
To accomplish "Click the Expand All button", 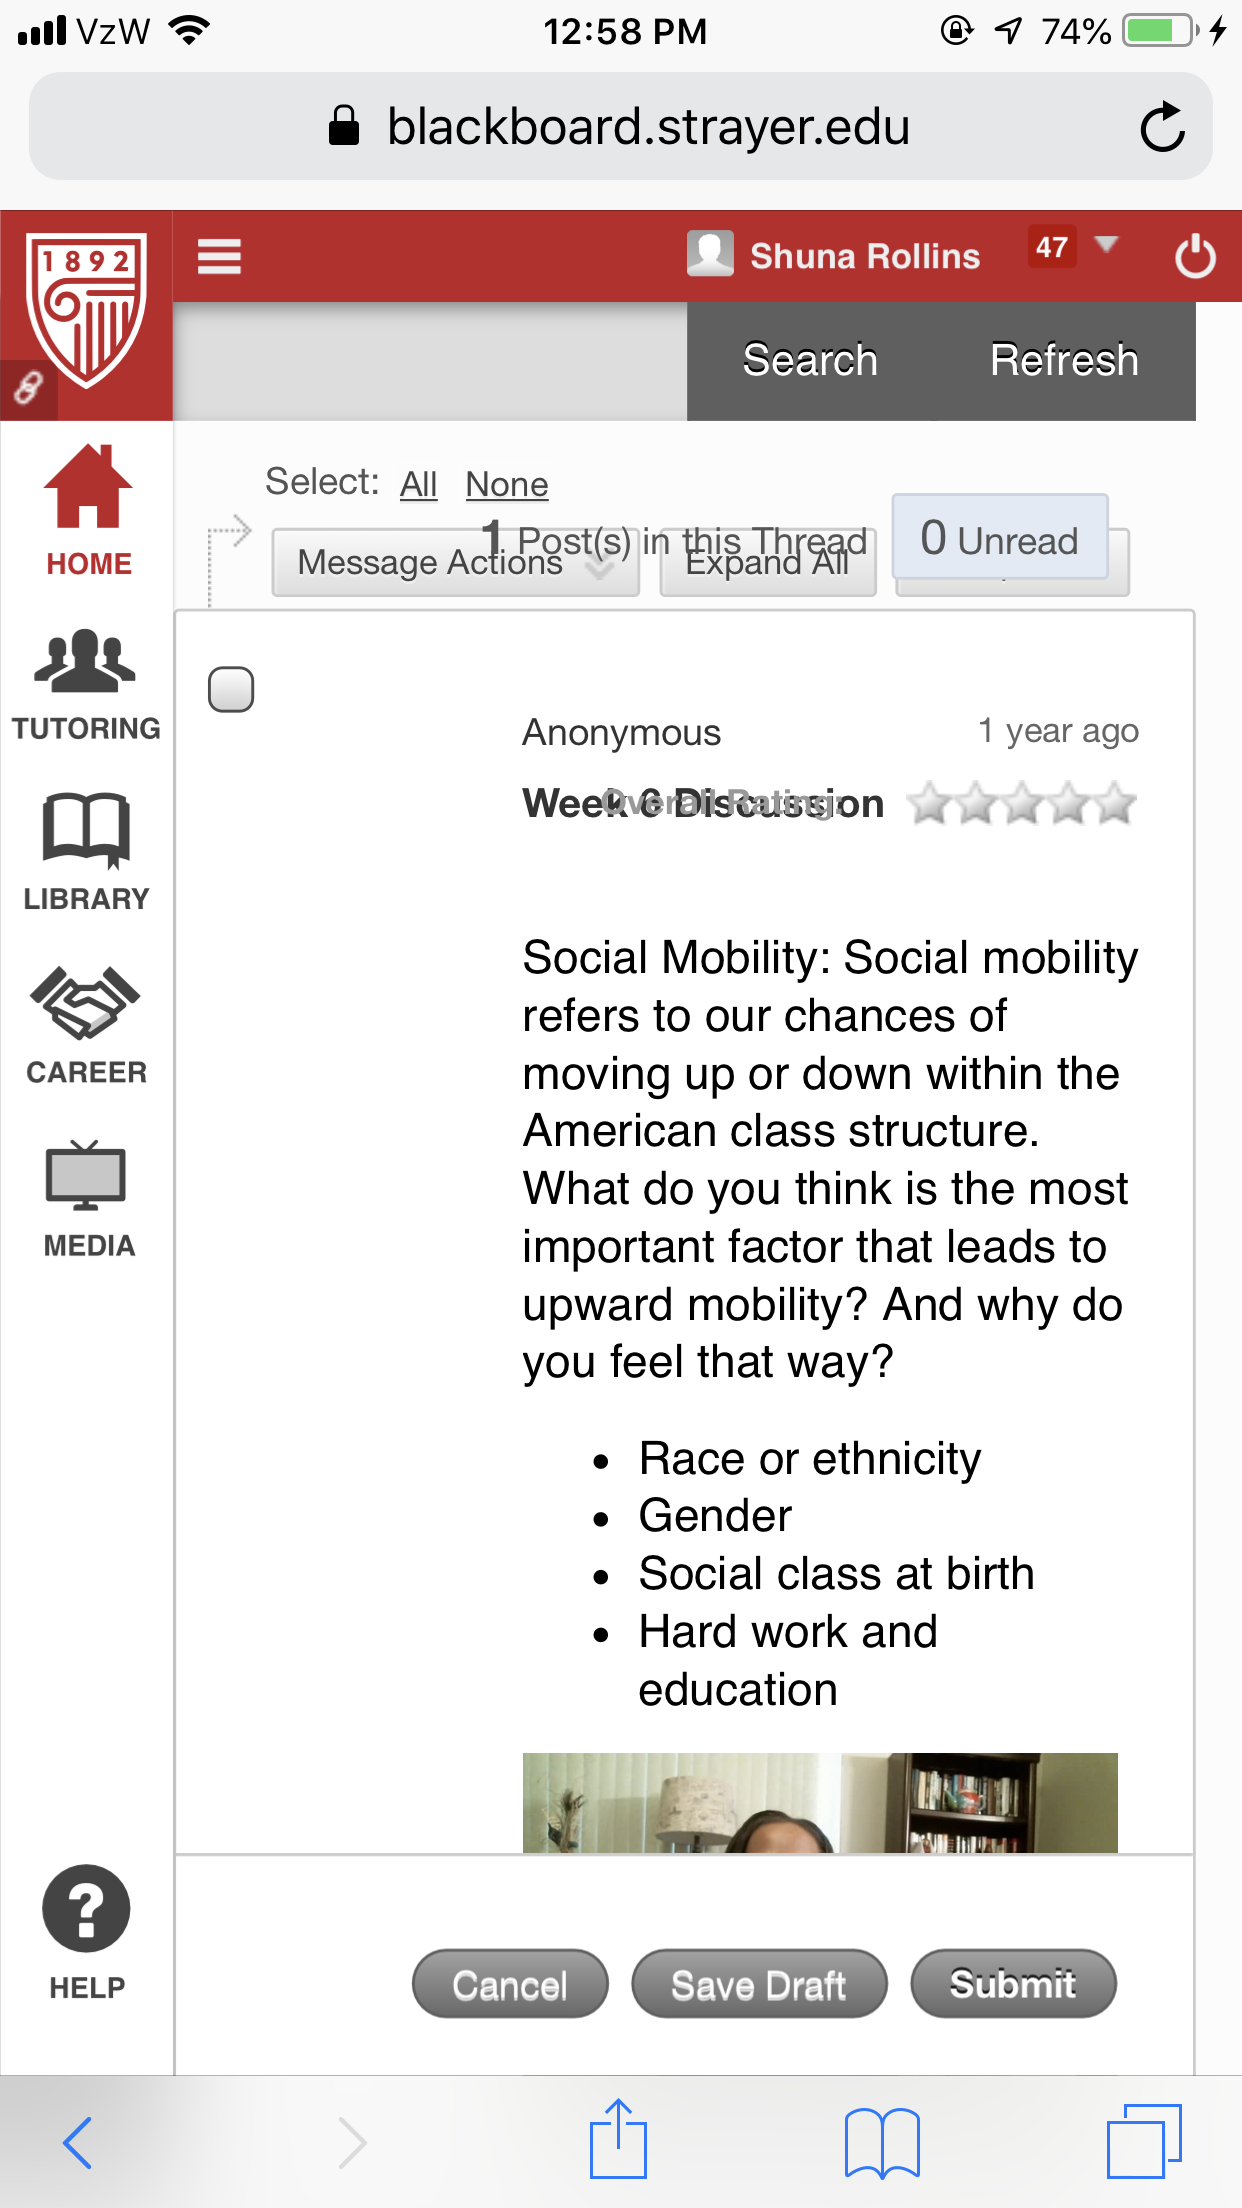I will (x=767, y=562).
